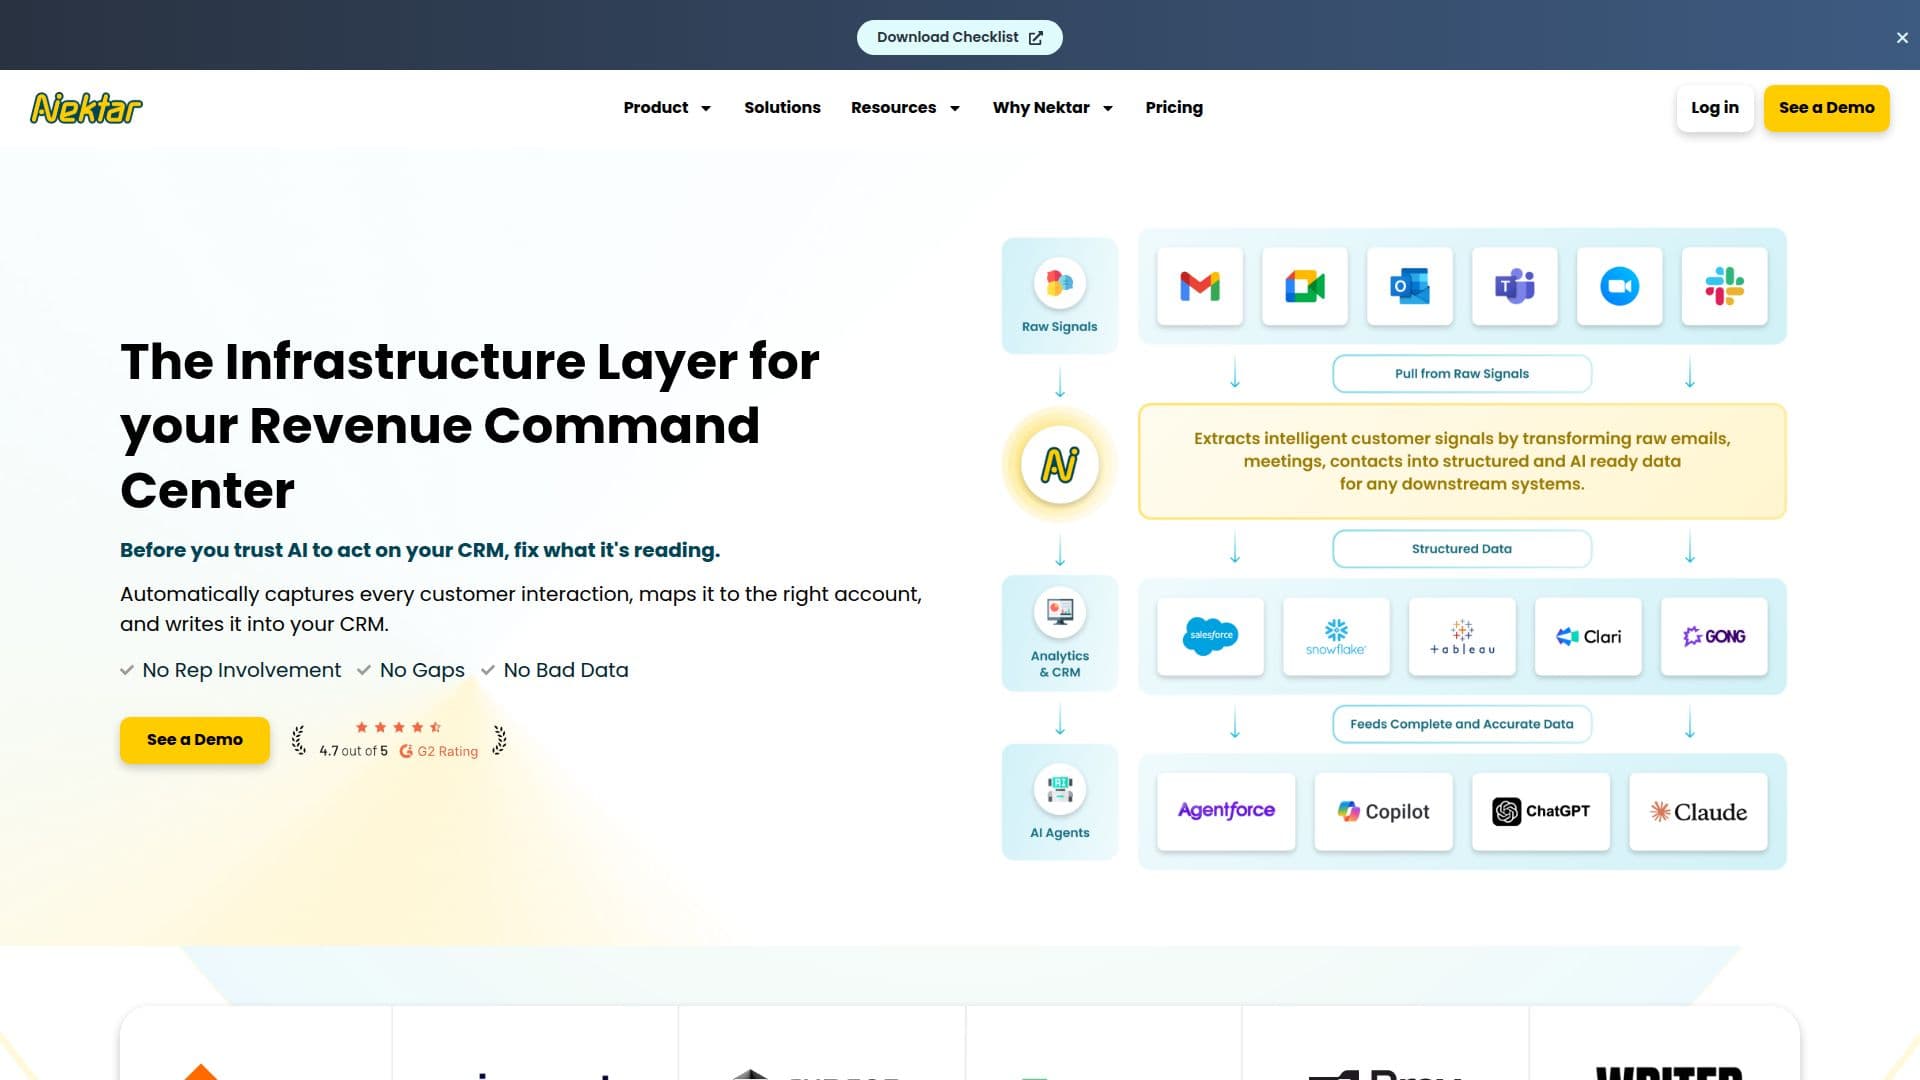
Task: Click the star rating row
Action: pos(398,727)
